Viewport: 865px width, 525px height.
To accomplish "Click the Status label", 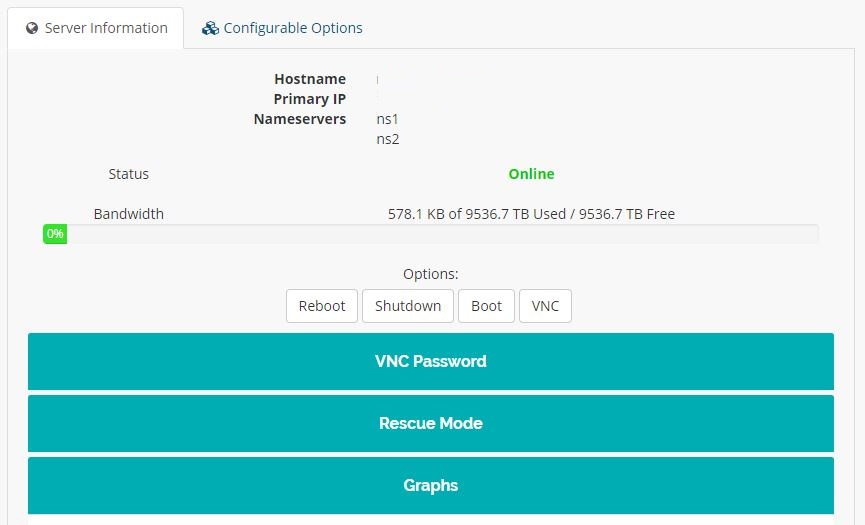I will (x=128, y=174).
